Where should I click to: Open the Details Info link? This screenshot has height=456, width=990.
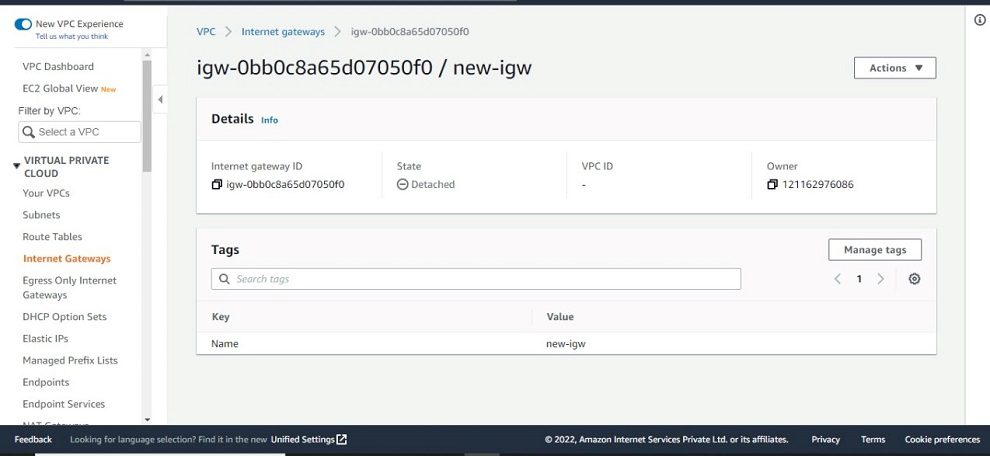270,120
